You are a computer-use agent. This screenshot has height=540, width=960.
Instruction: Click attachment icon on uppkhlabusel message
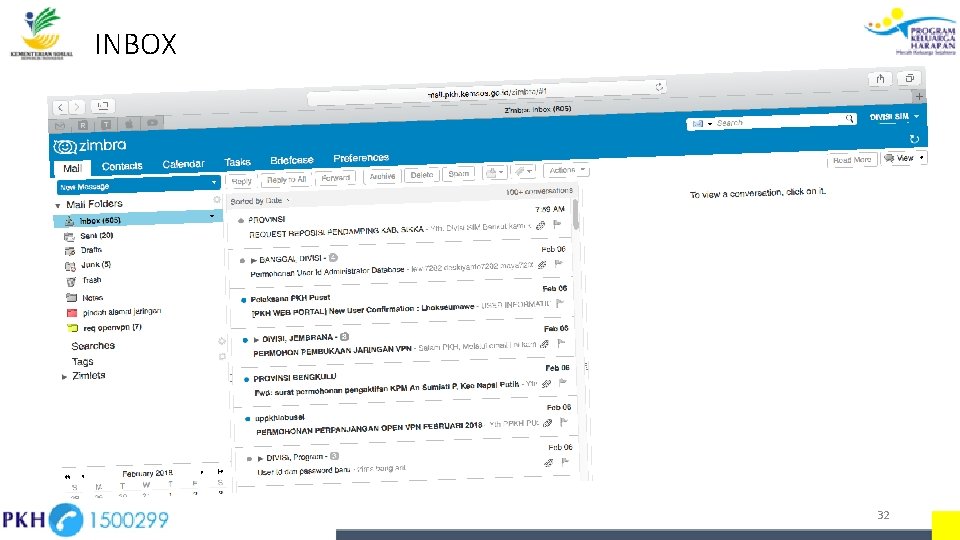[x=548, y=422]
